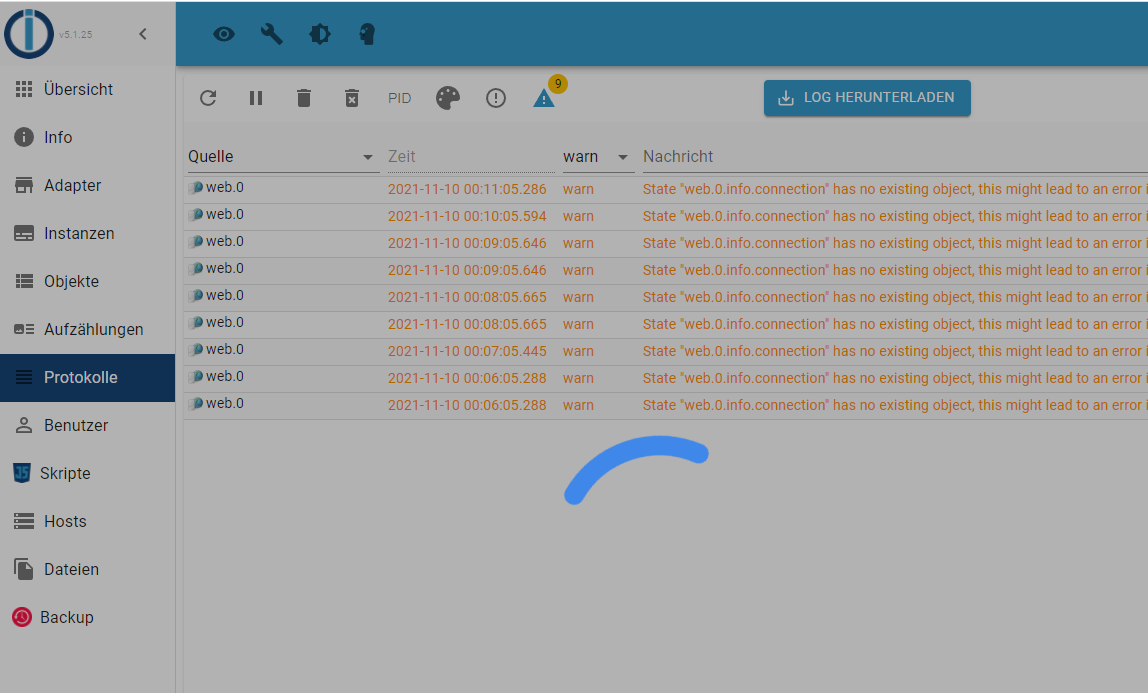
Task: Click the Skripte JS icon
Action: pos(21,473)
